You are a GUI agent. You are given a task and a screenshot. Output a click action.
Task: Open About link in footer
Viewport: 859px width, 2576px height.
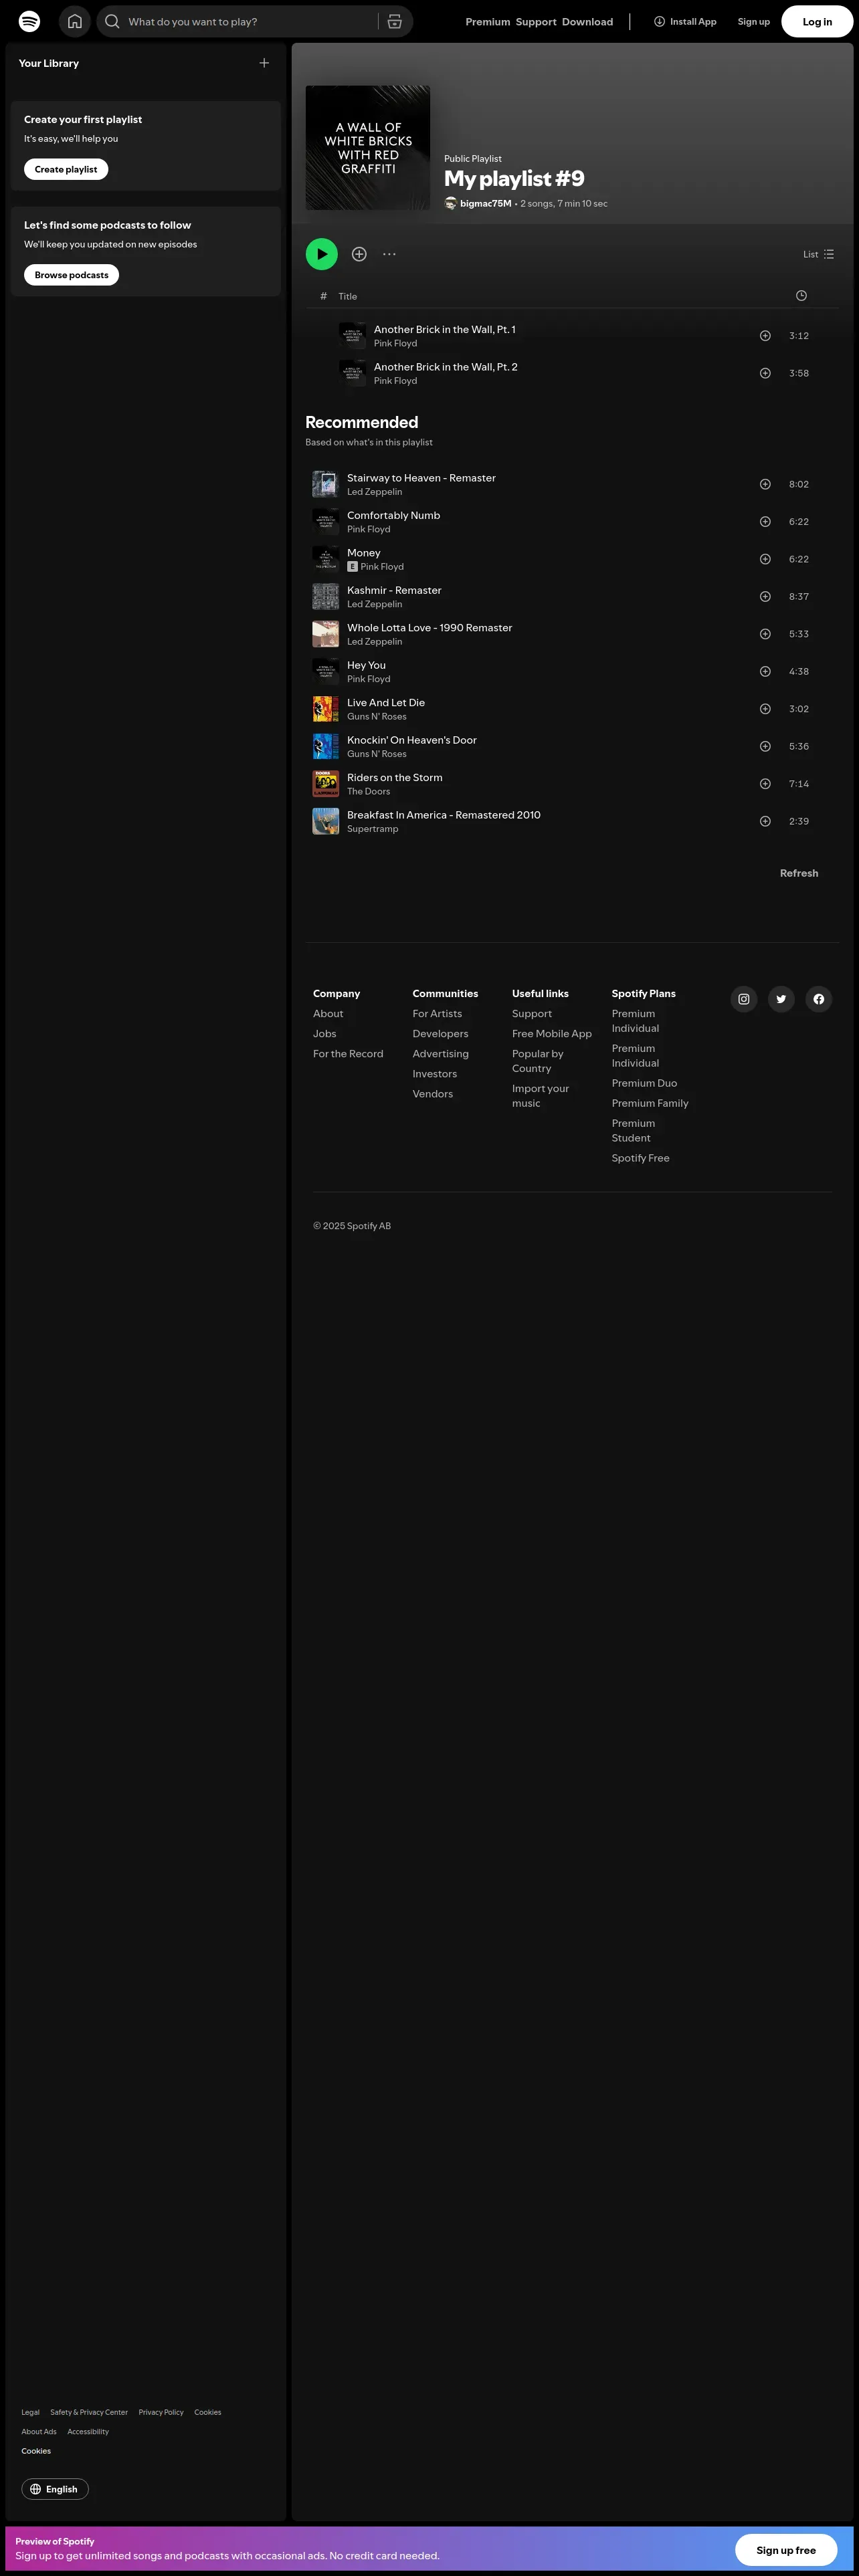[328, 1014]
